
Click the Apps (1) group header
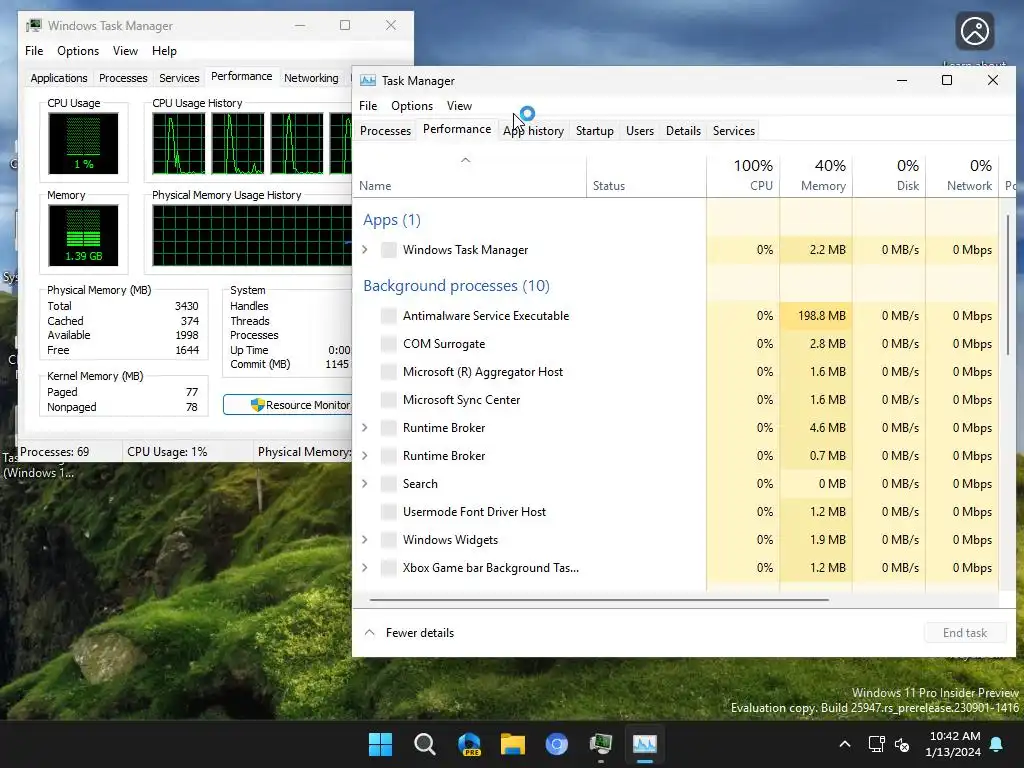(392, 219)
